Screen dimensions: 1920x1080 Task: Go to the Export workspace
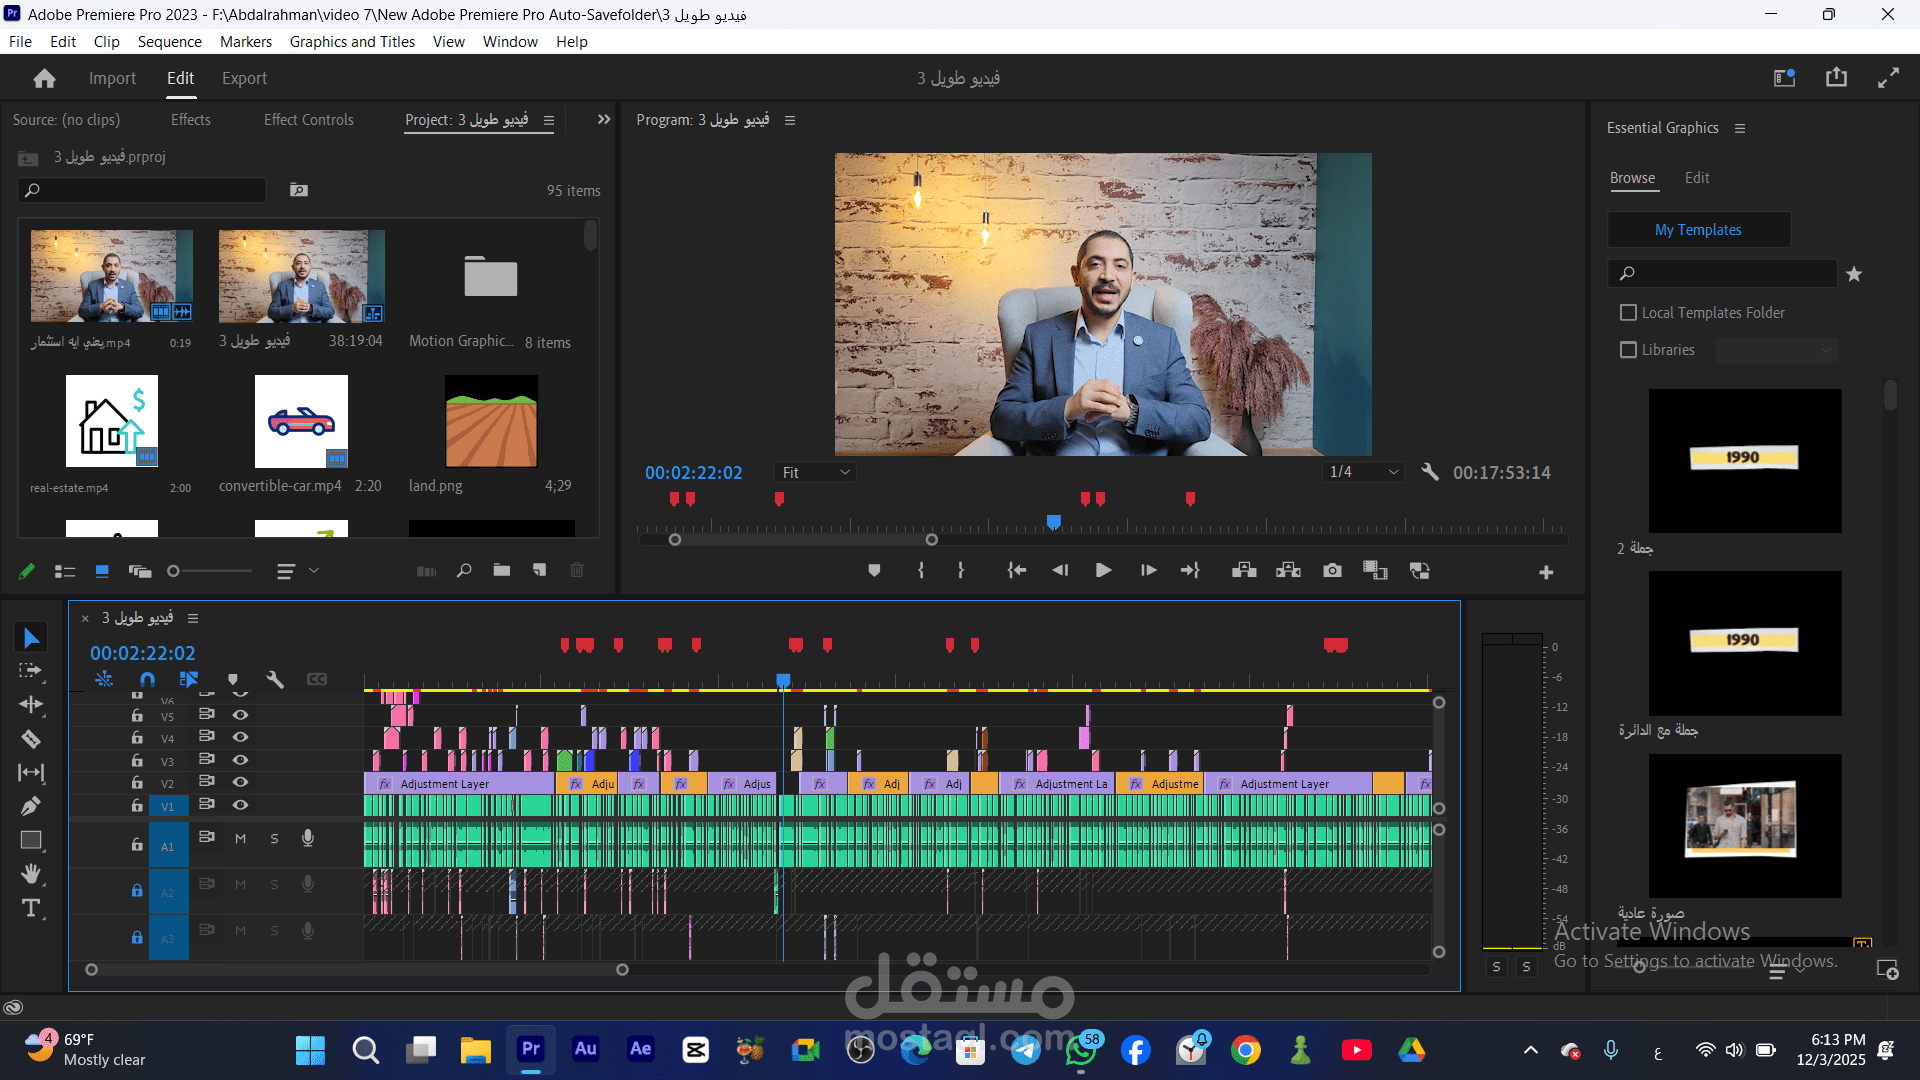point(244,78)
